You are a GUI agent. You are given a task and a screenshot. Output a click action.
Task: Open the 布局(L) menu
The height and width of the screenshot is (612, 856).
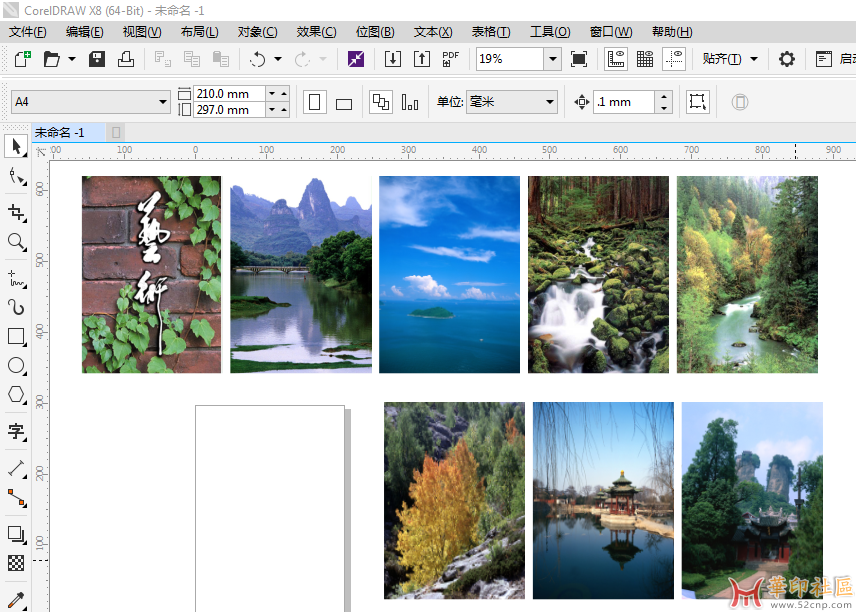(x=200, y=32)
